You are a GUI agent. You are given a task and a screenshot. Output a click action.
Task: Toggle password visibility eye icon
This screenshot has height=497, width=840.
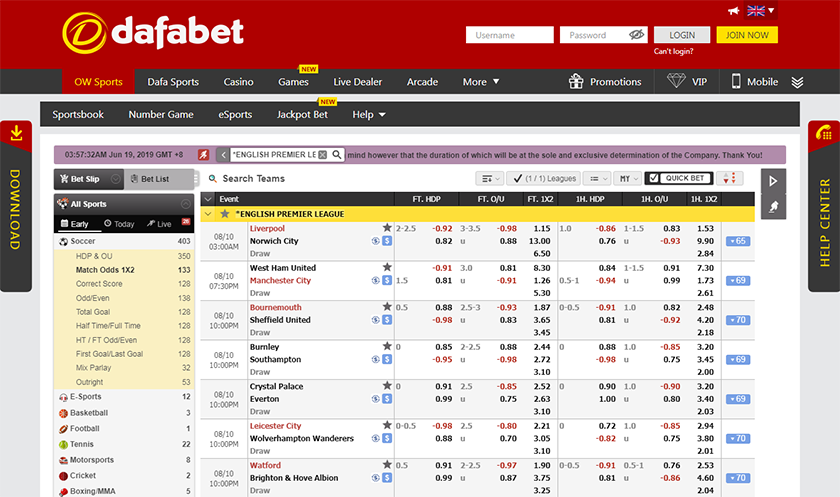click(x=636, y=35)
